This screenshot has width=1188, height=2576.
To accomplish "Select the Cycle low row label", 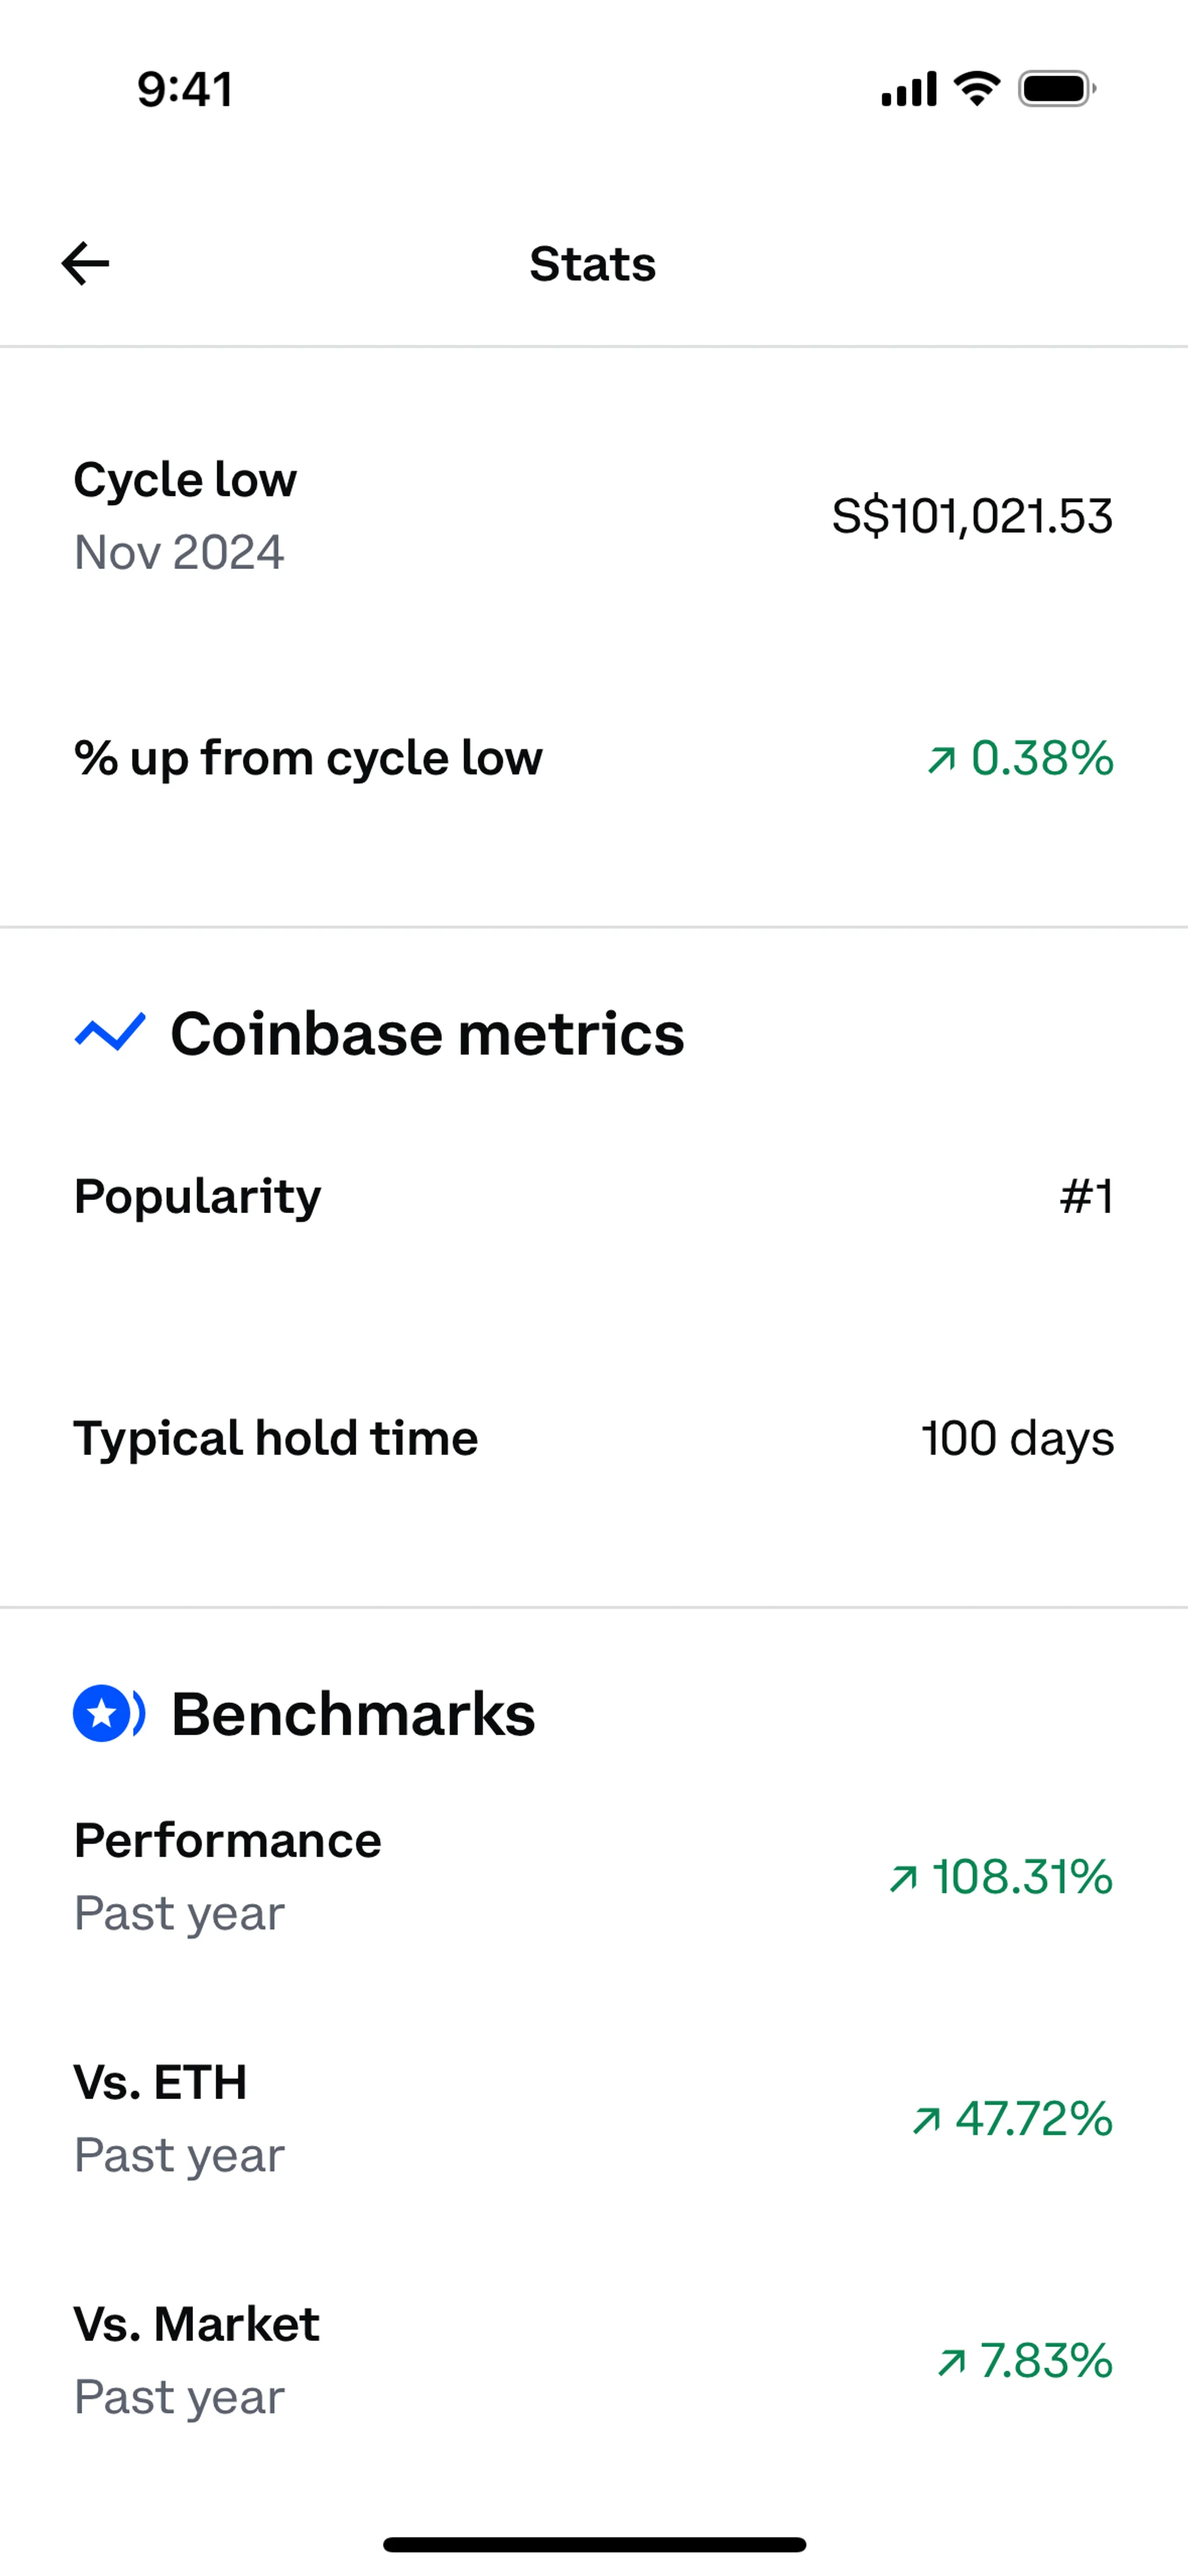I will [185, 480].
